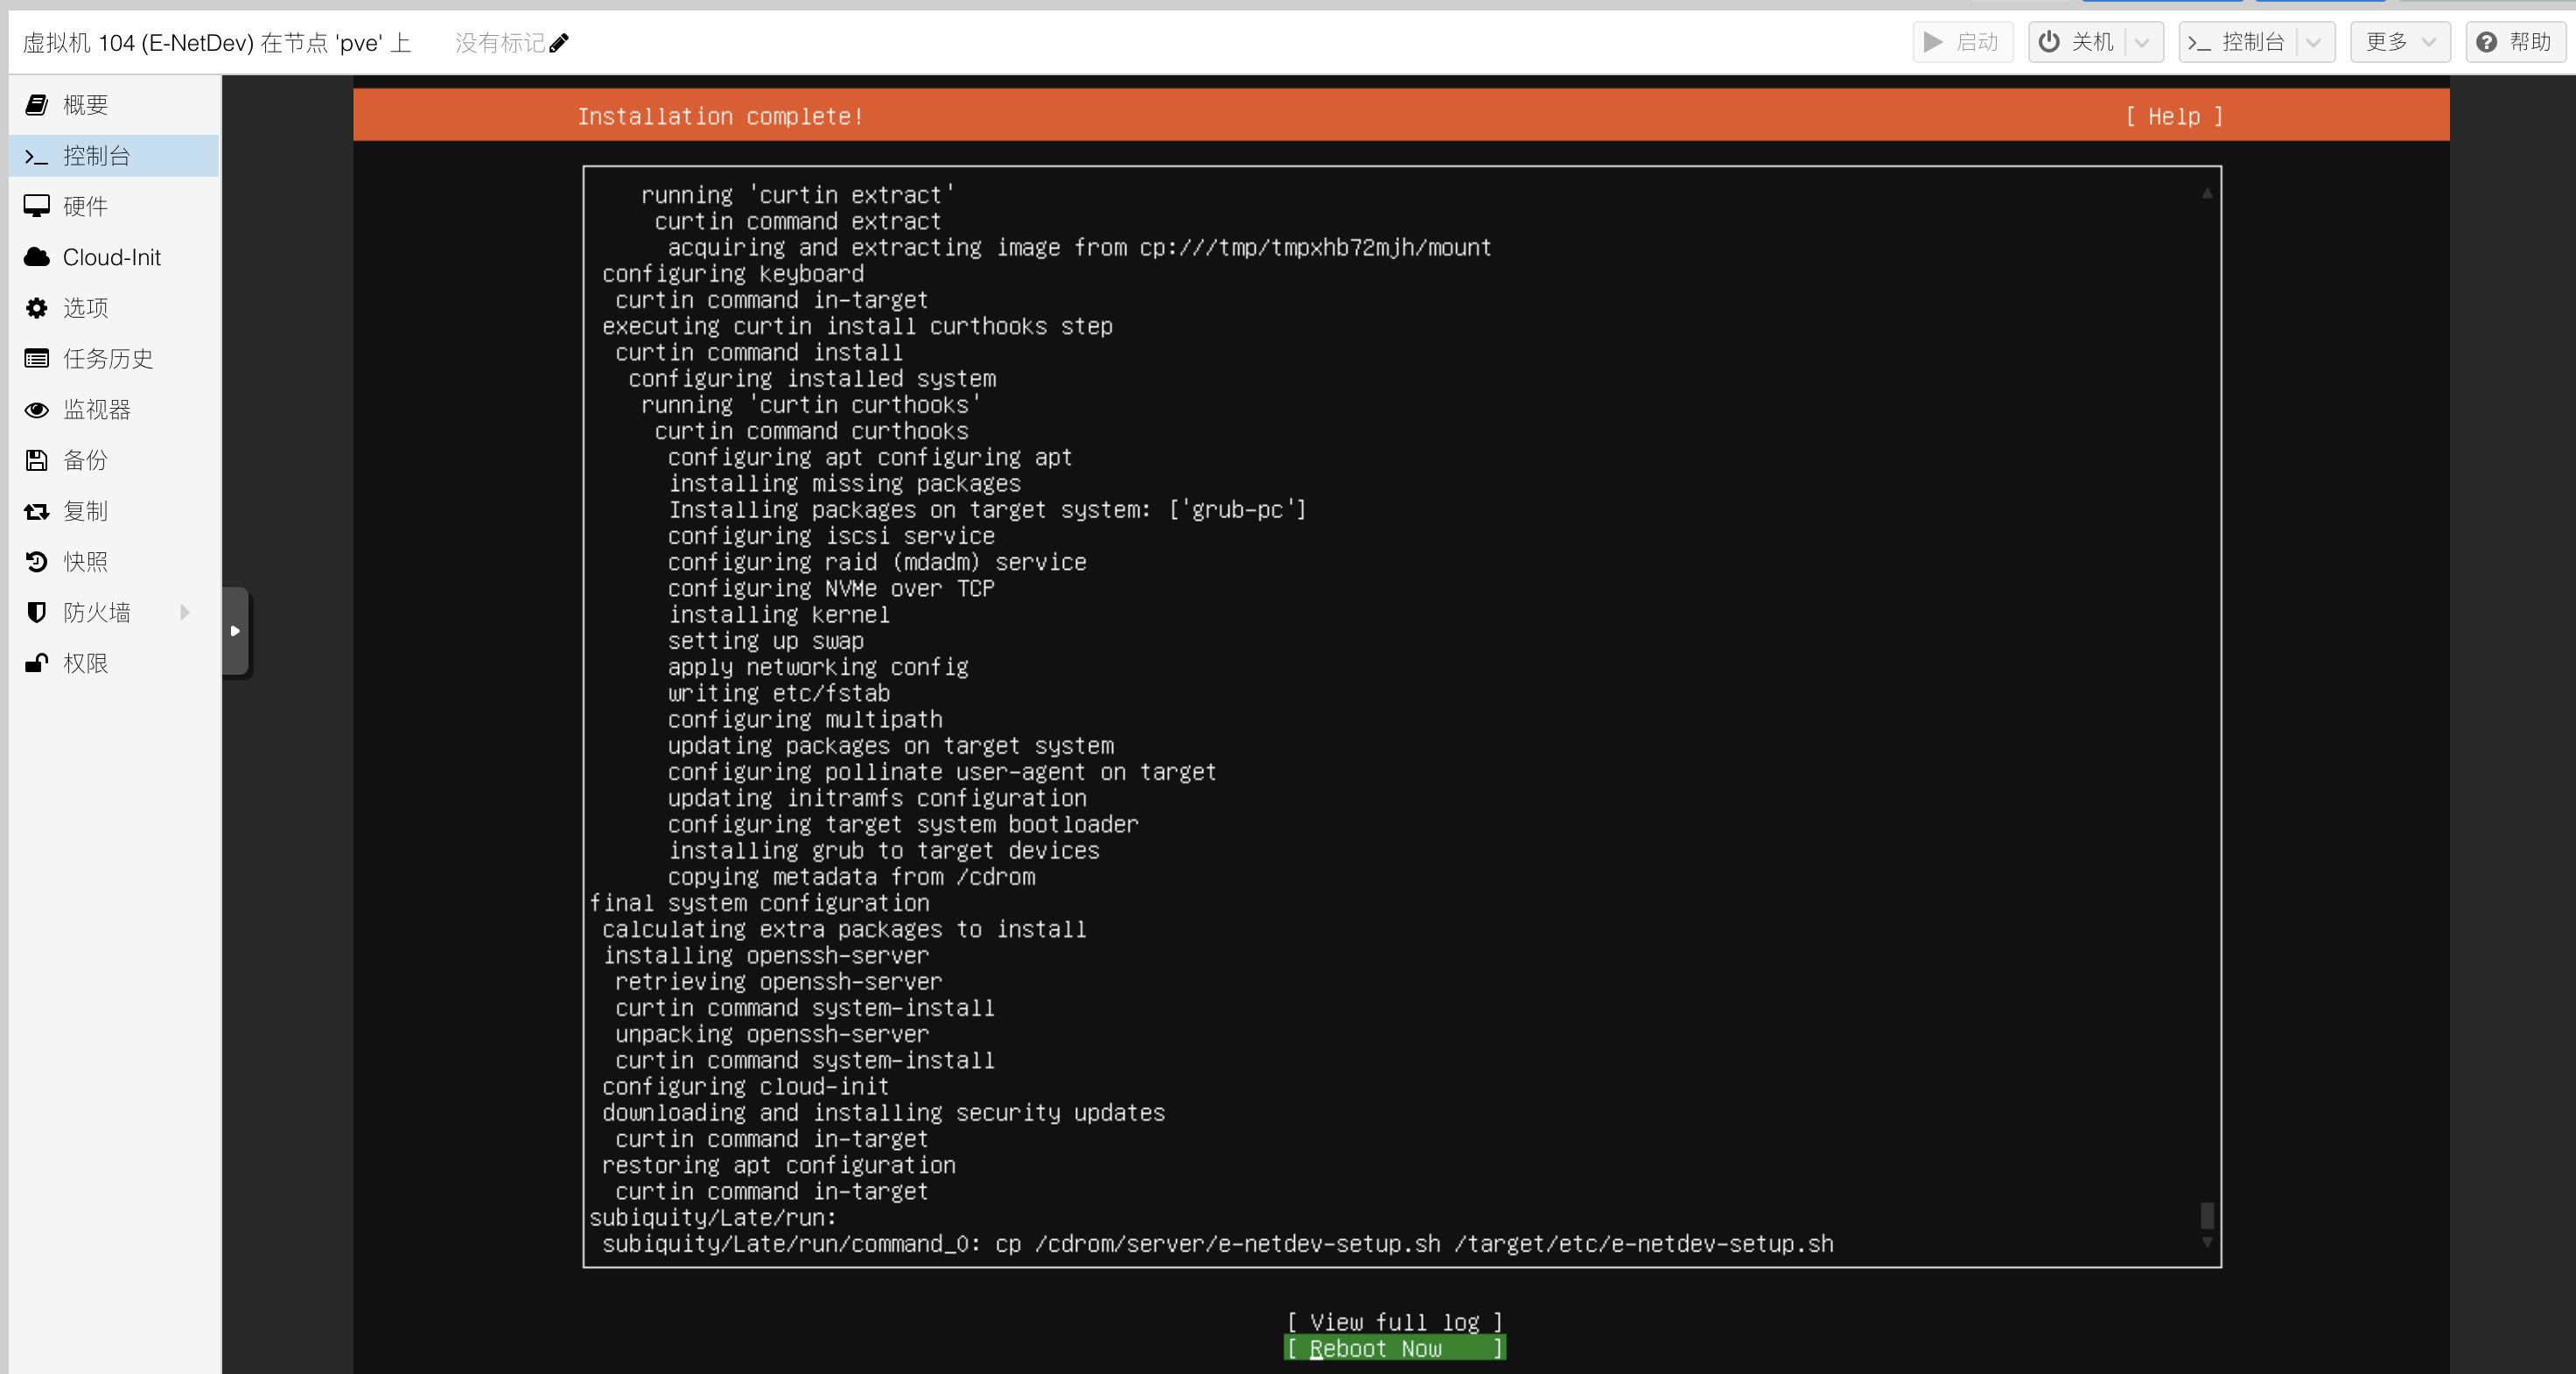The height and width of the screenshot is (1374, 2576).
Task: Open the 控制台 console dropdown arrow in toolbar
Action: [x=2313, y=42]
